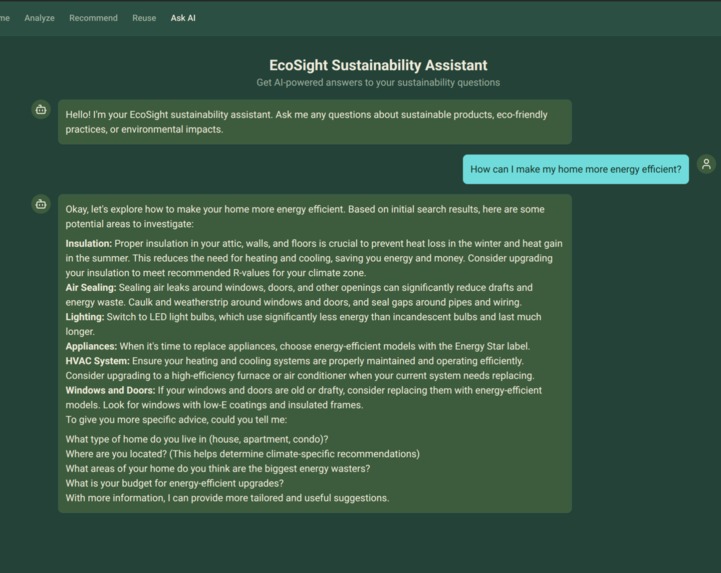The height and width of the screenshot is (573, 721).
Task: Click the question 'Where are you located?'
Action: pyautogui.click(x=242, y=454)
